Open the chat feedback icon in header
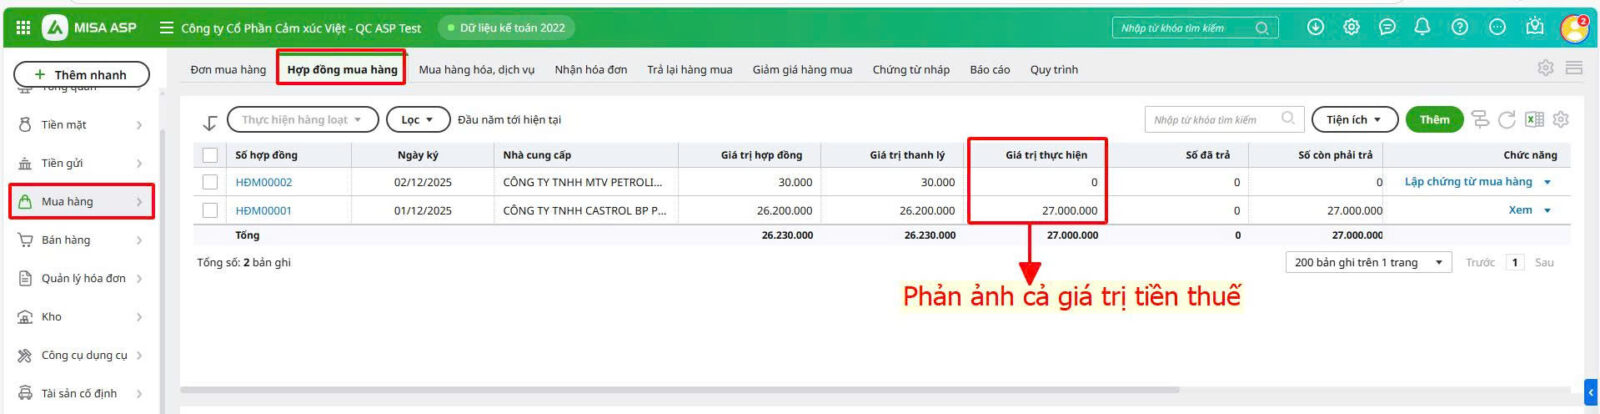Image resolution: width=1600 pixels, height=414 pixels. pyautogui.click(x=1387, y=27)
